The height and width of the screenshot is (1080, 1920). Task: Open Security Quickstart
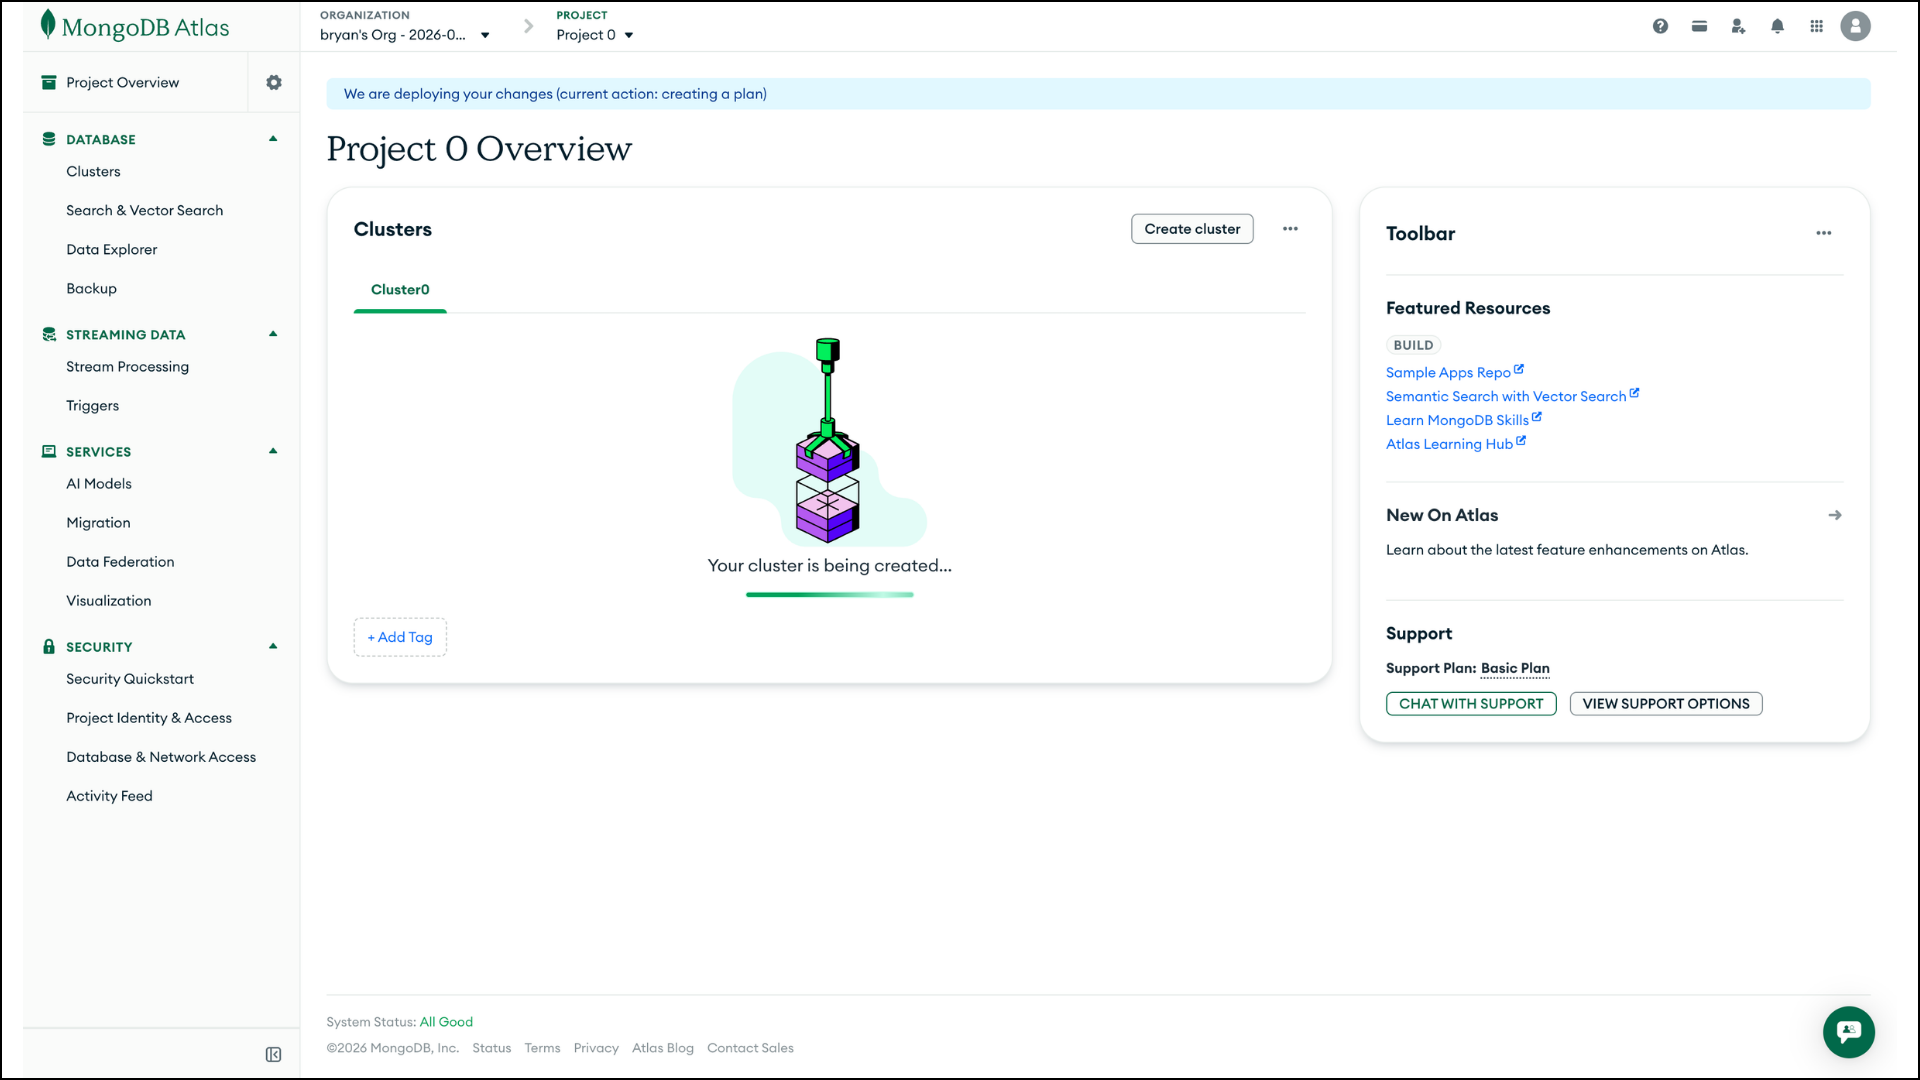point(130,678)
